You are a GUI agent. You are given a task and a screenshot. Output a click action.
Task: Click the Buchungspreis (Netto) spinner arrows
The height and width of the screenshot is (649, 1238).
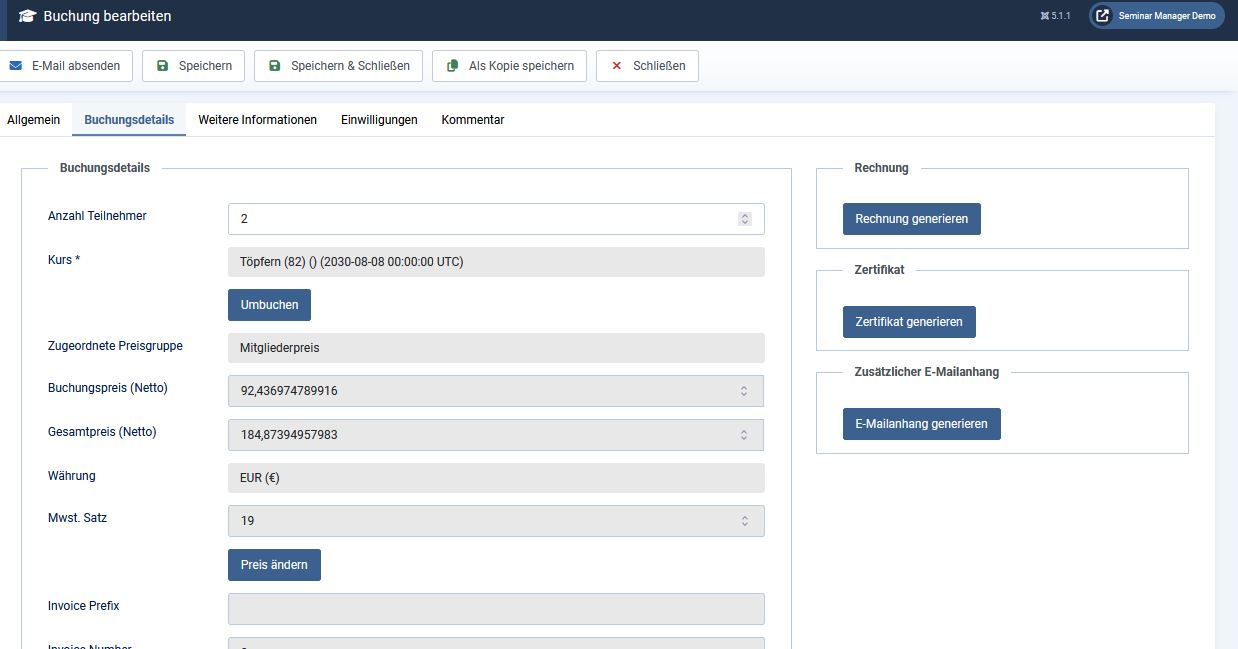pyautogui.click(x=744, y=391)
